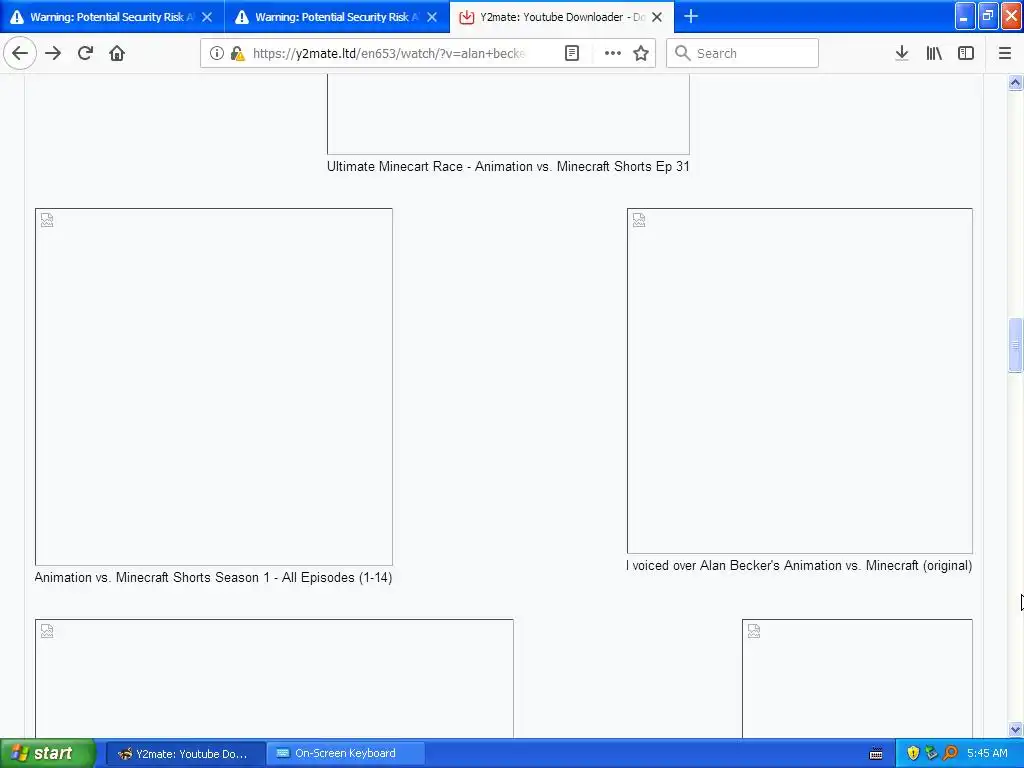1024x768 pixels.
Task: Click the magnifier tray icon
Action: point(950,754)
